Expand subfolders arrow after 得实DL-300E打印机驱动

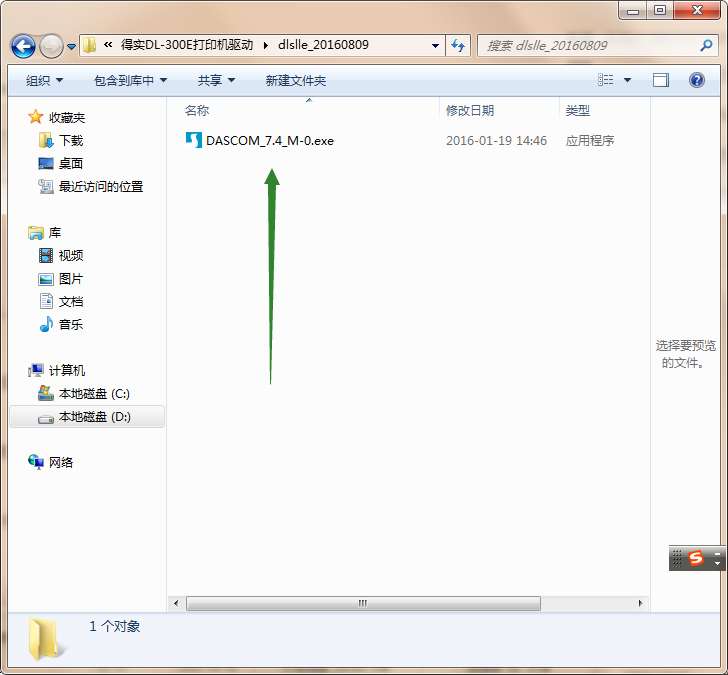[266, 45]
